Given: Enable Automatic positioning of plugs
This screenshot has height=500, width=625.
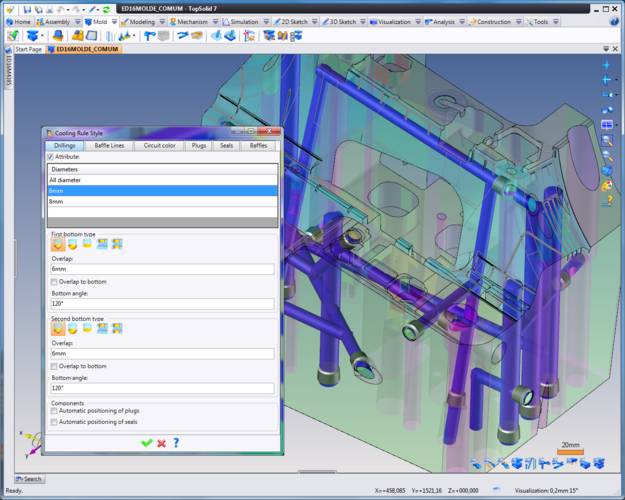Looking at the screenshot, I should click(54, 412).
